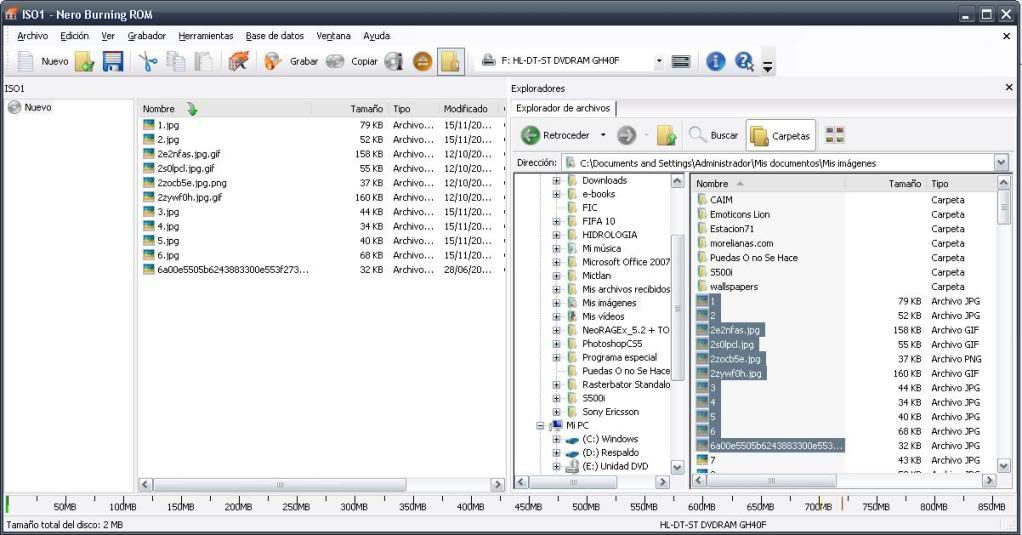The image size is (1022, 535).
Task: Expand the Downloads folder tree node
Action: pyautogui.click(x=556, y=181)
